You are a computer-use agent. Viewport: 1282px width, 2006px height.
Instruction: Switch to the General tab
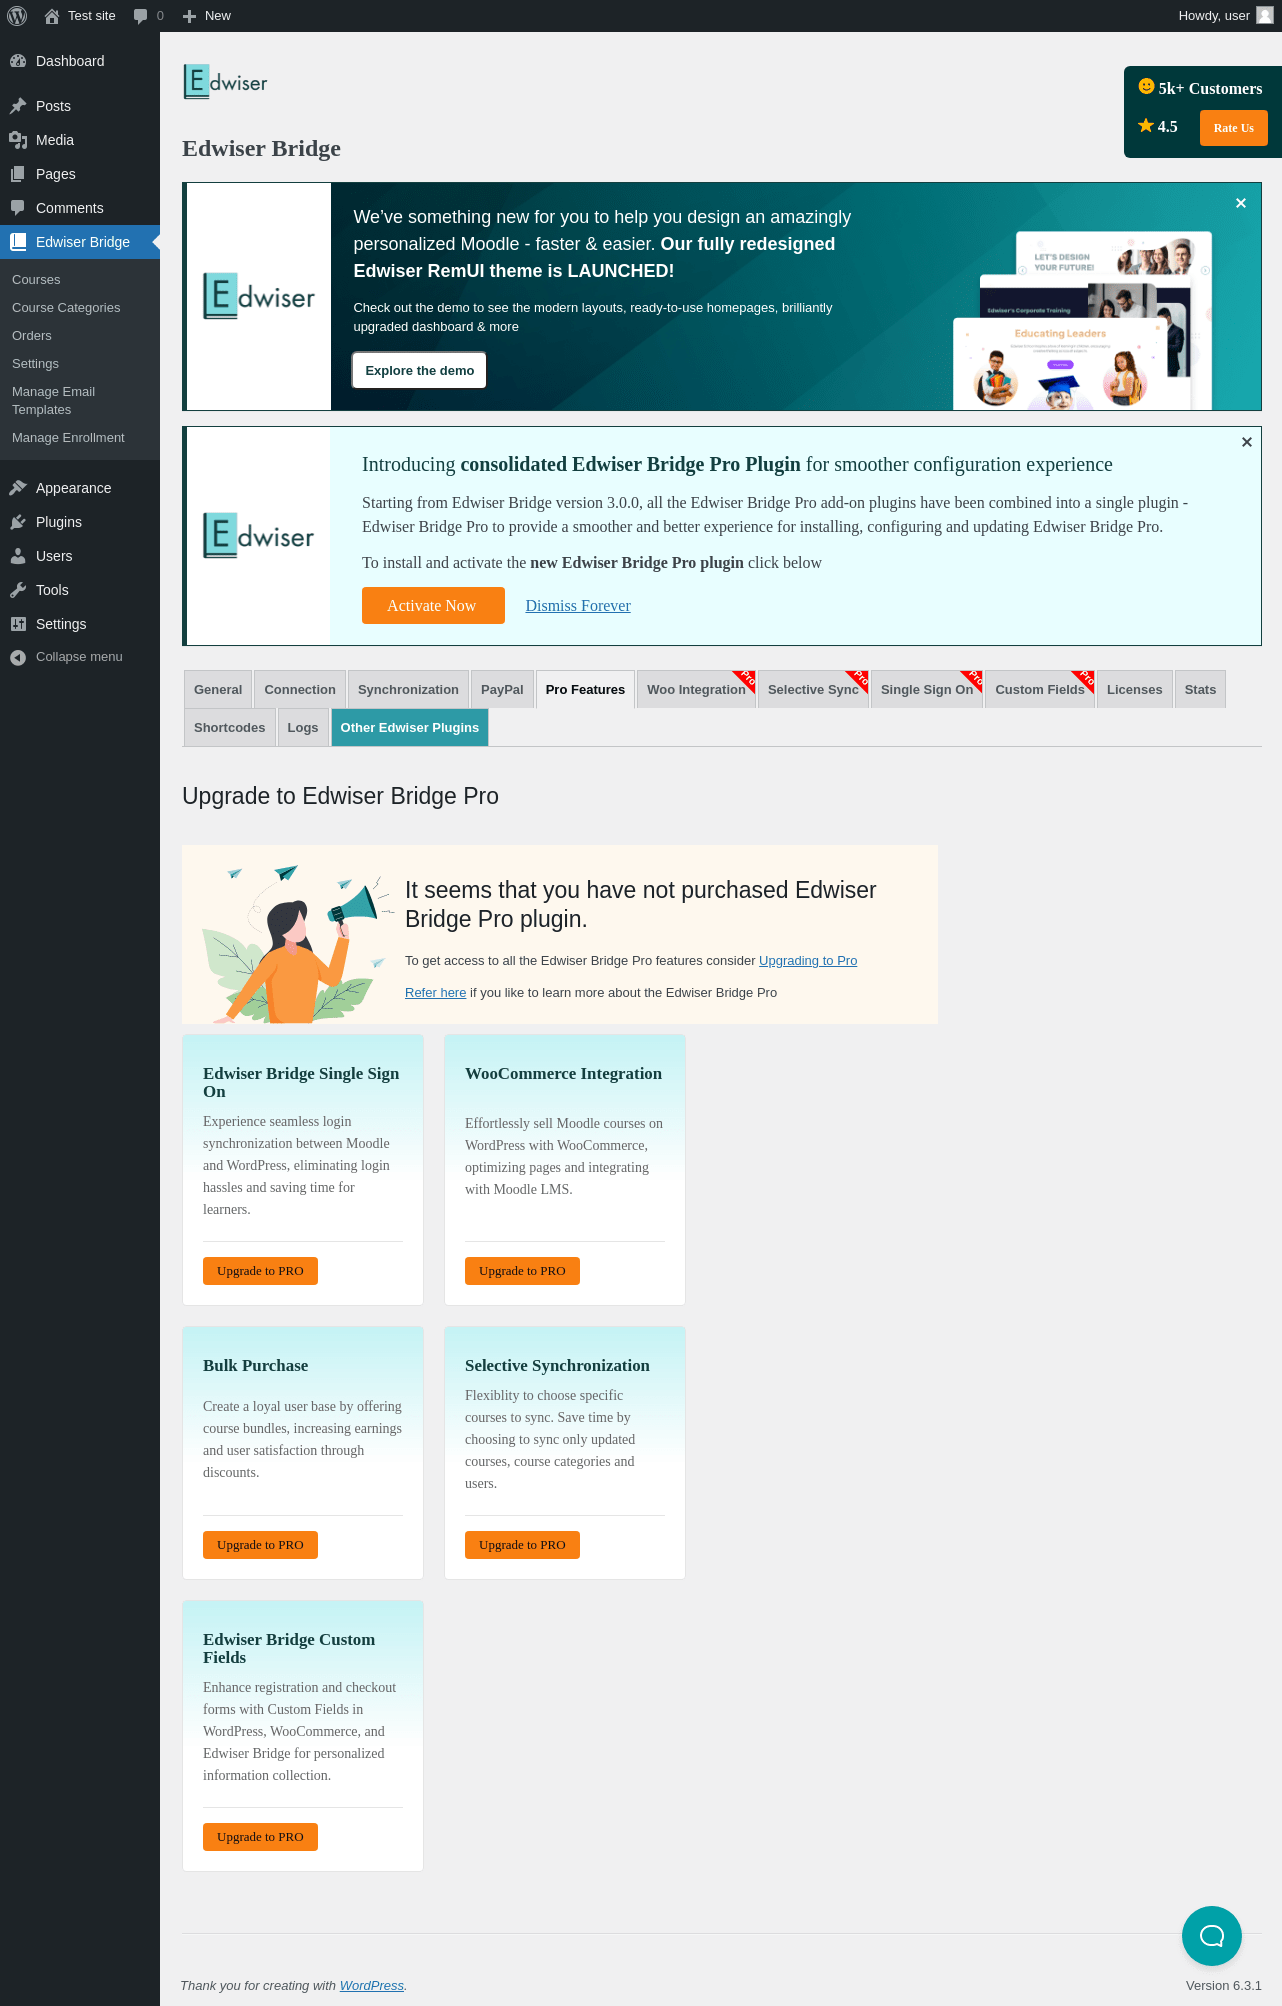coord(218,690)
